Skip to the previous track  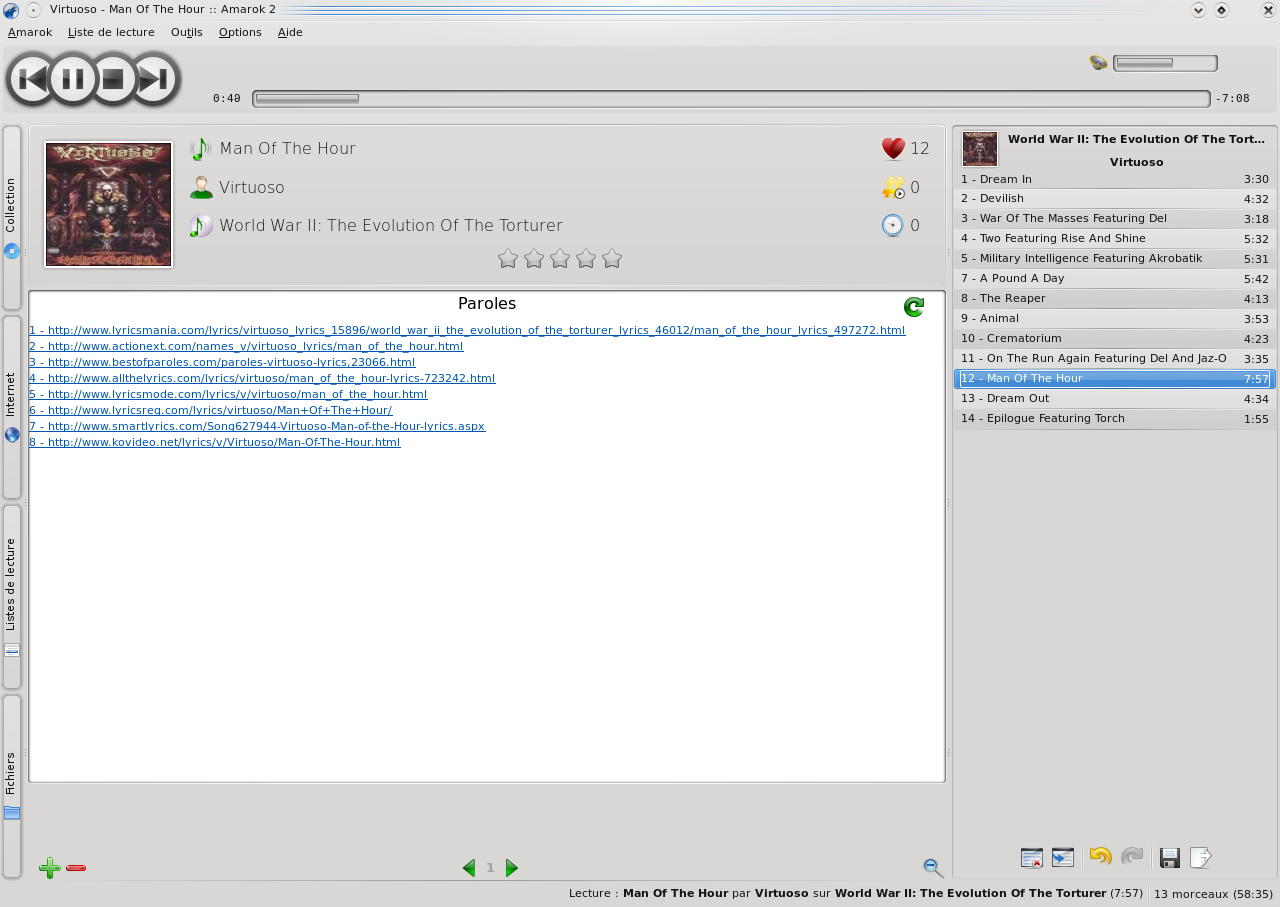pyautogui.click(x=32, y=79)
